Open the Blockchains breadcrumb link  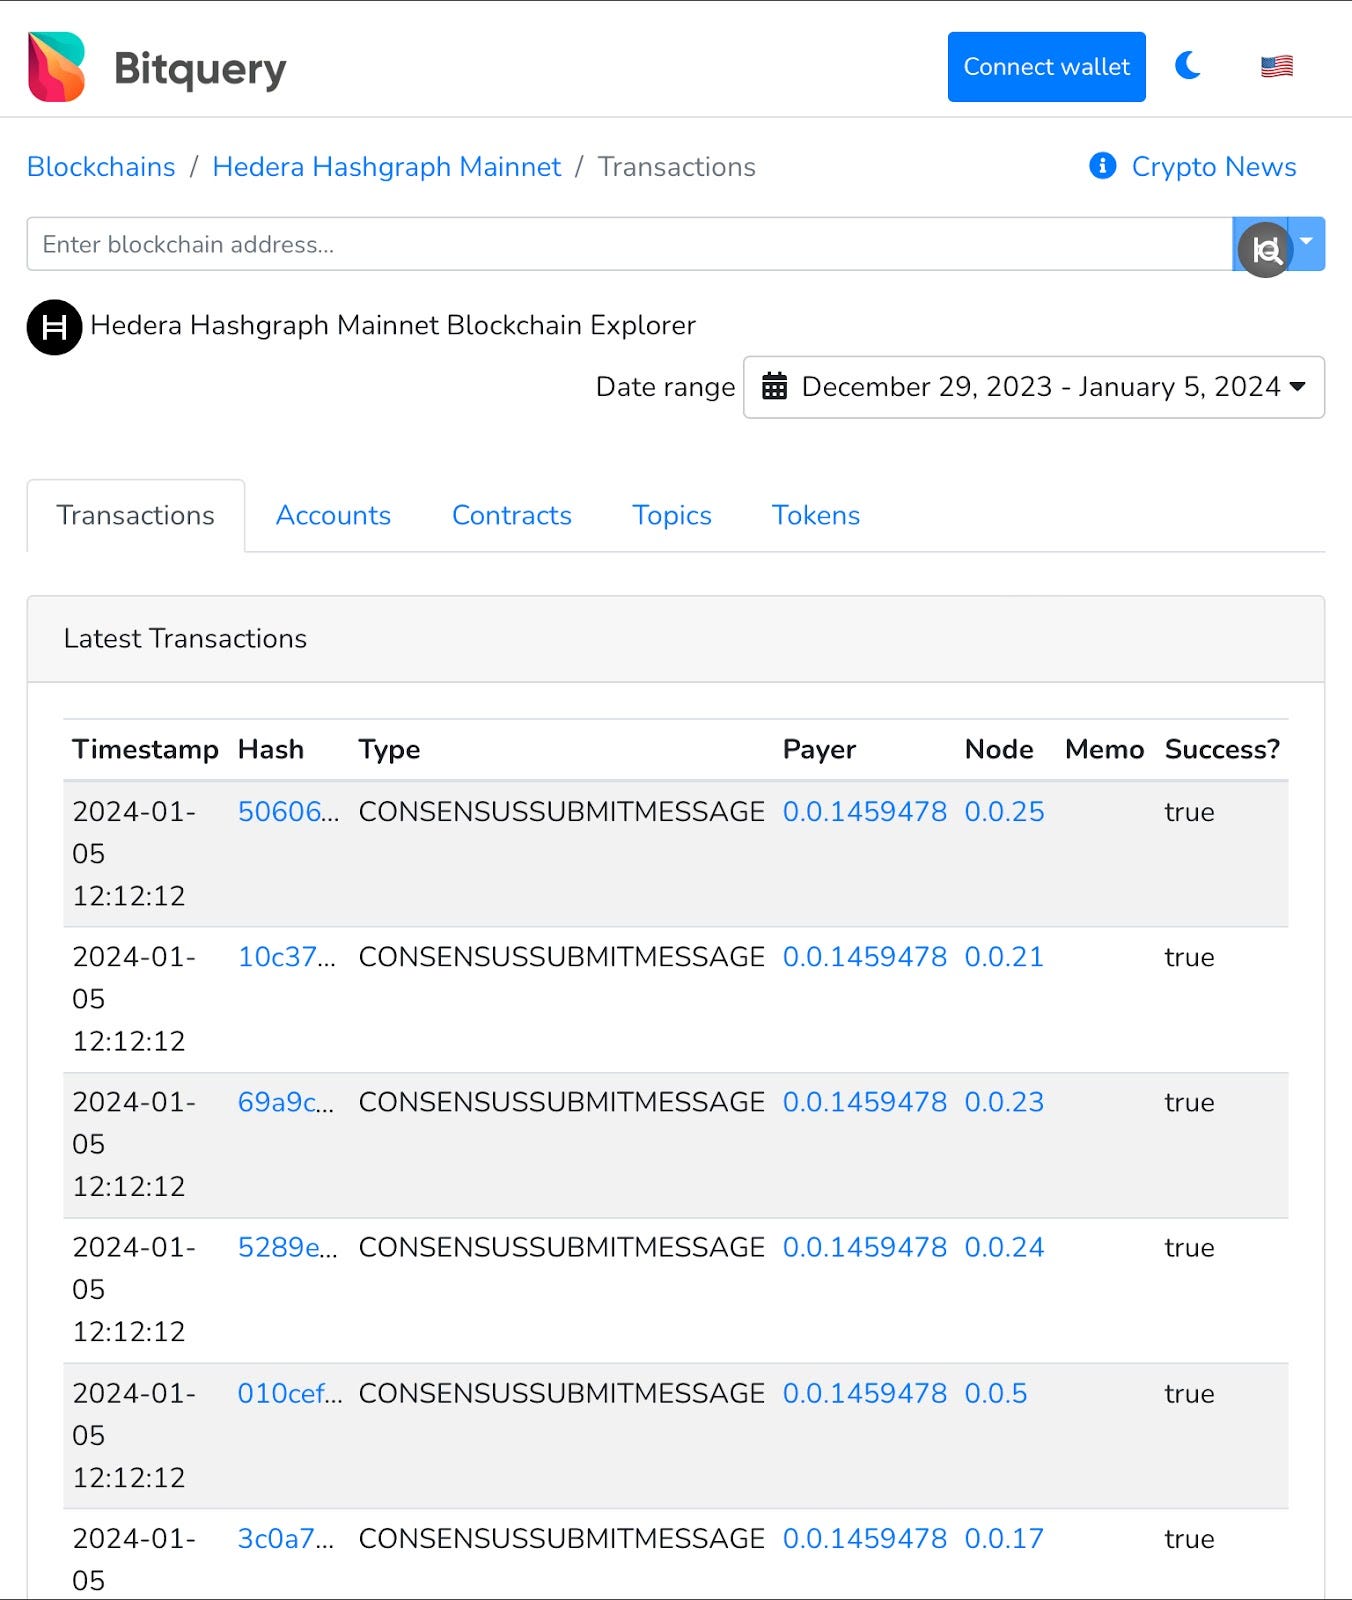point(101,167)
